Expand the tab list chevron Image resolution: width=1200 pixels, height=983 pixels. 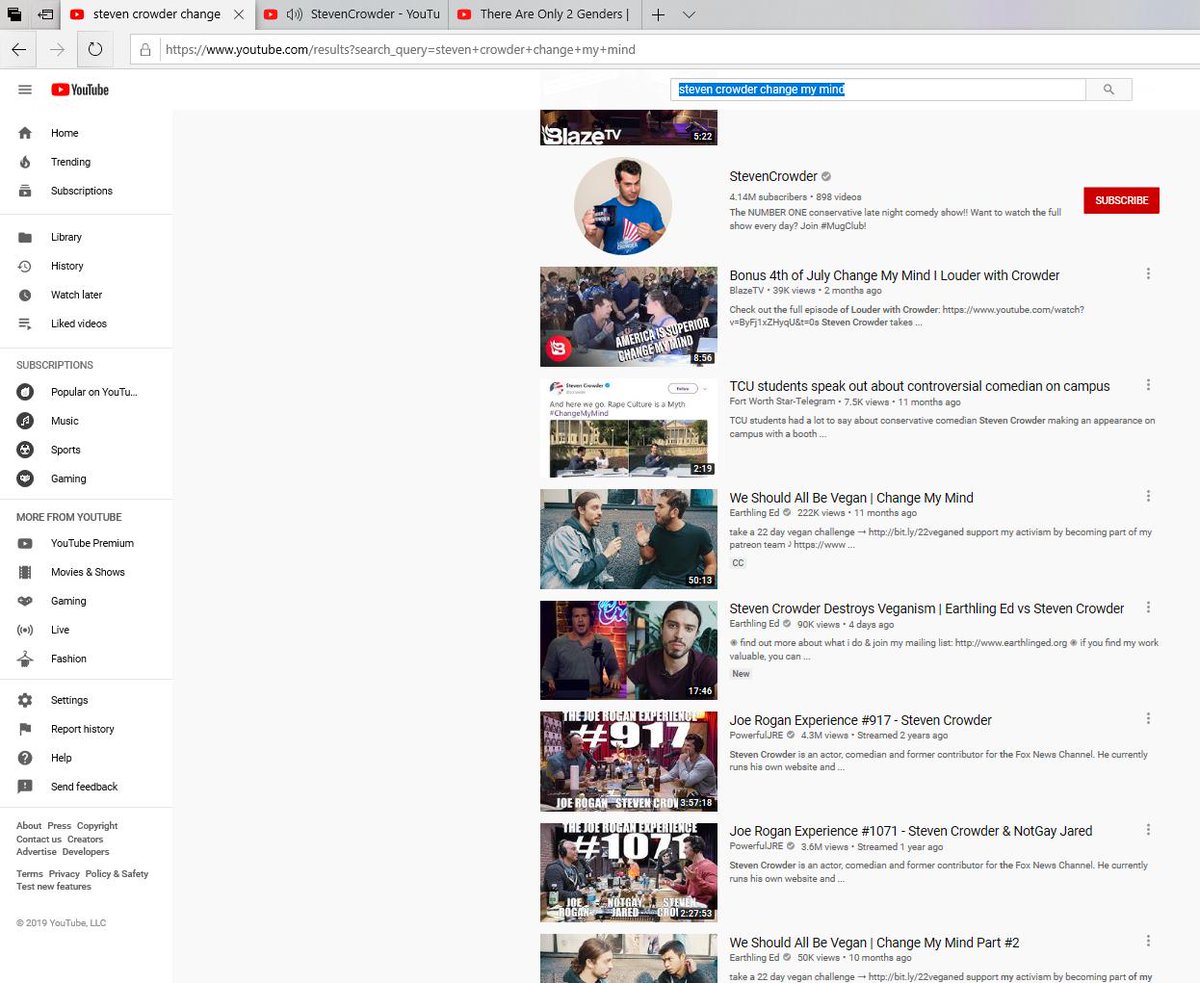click(689, 14)
